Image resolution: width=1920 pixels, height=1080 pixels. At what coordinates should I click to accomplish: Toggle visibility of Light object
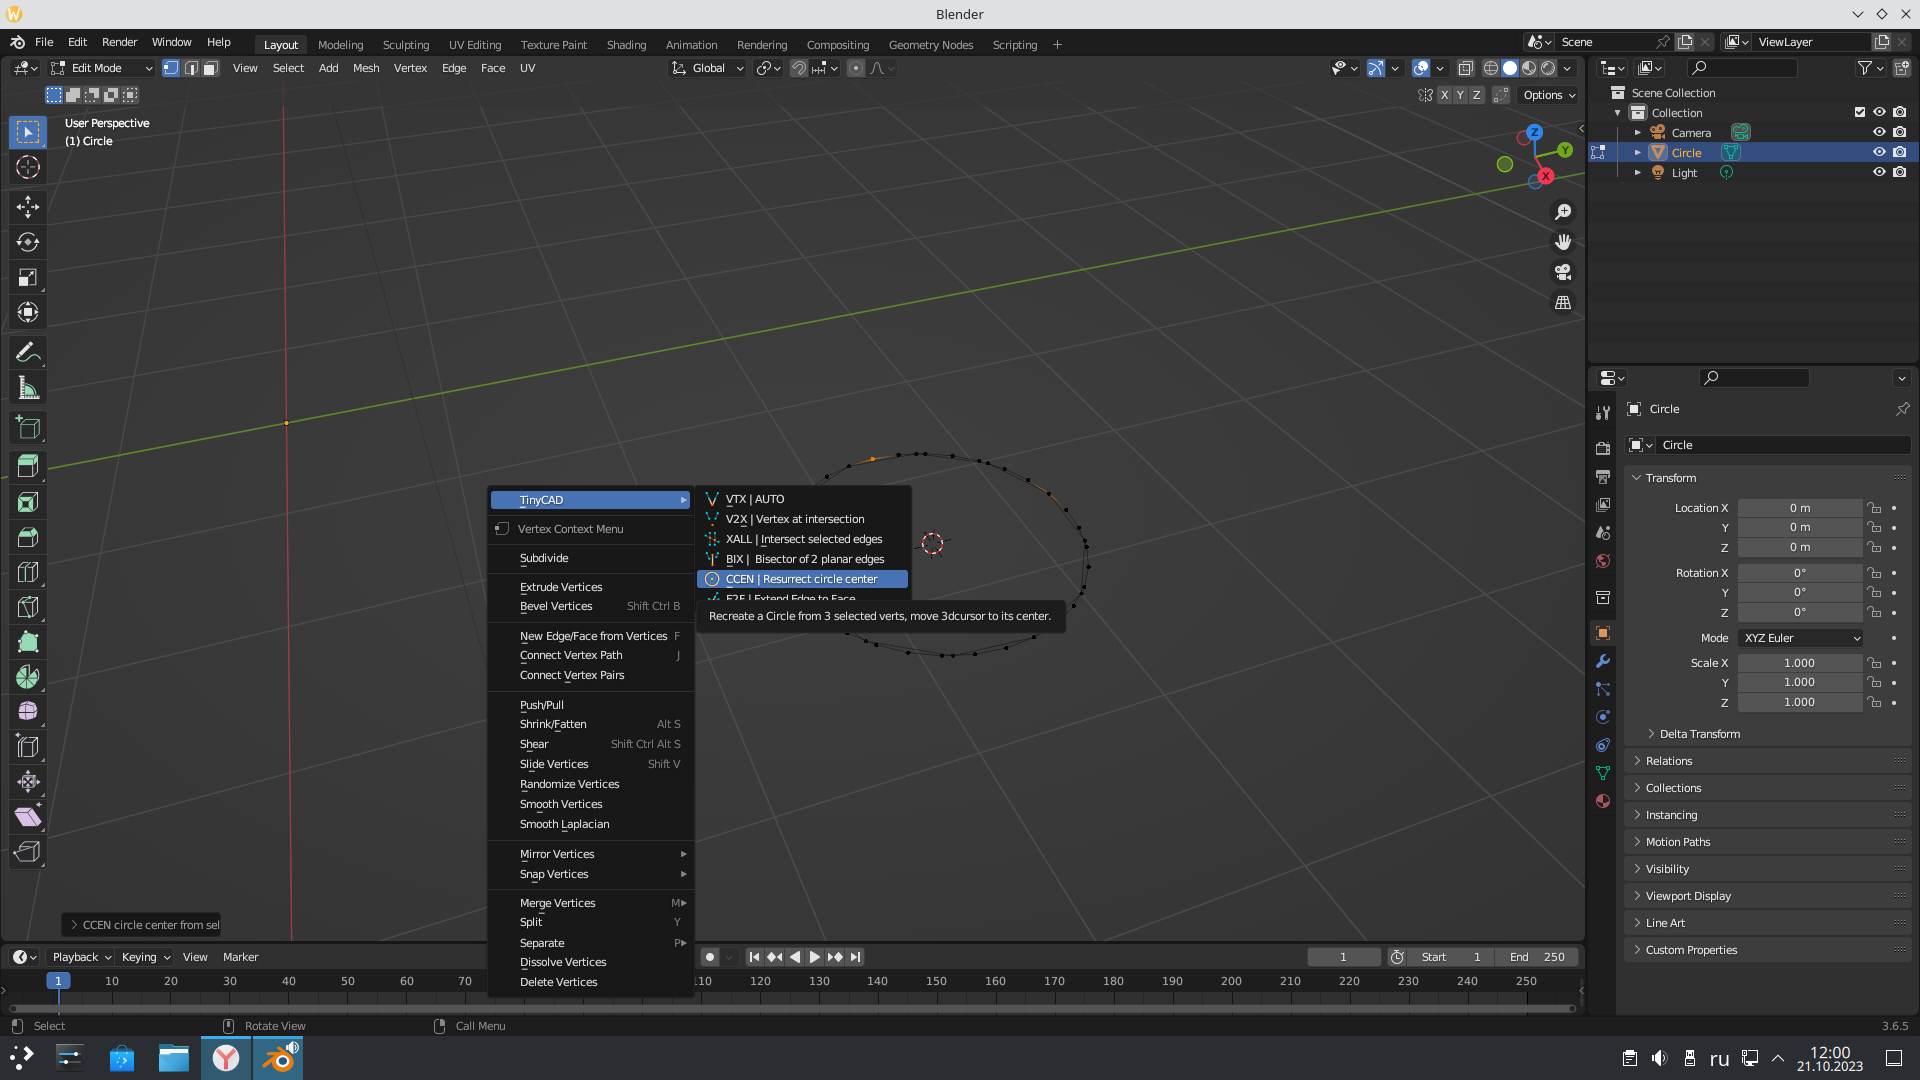coord(1879,172)
